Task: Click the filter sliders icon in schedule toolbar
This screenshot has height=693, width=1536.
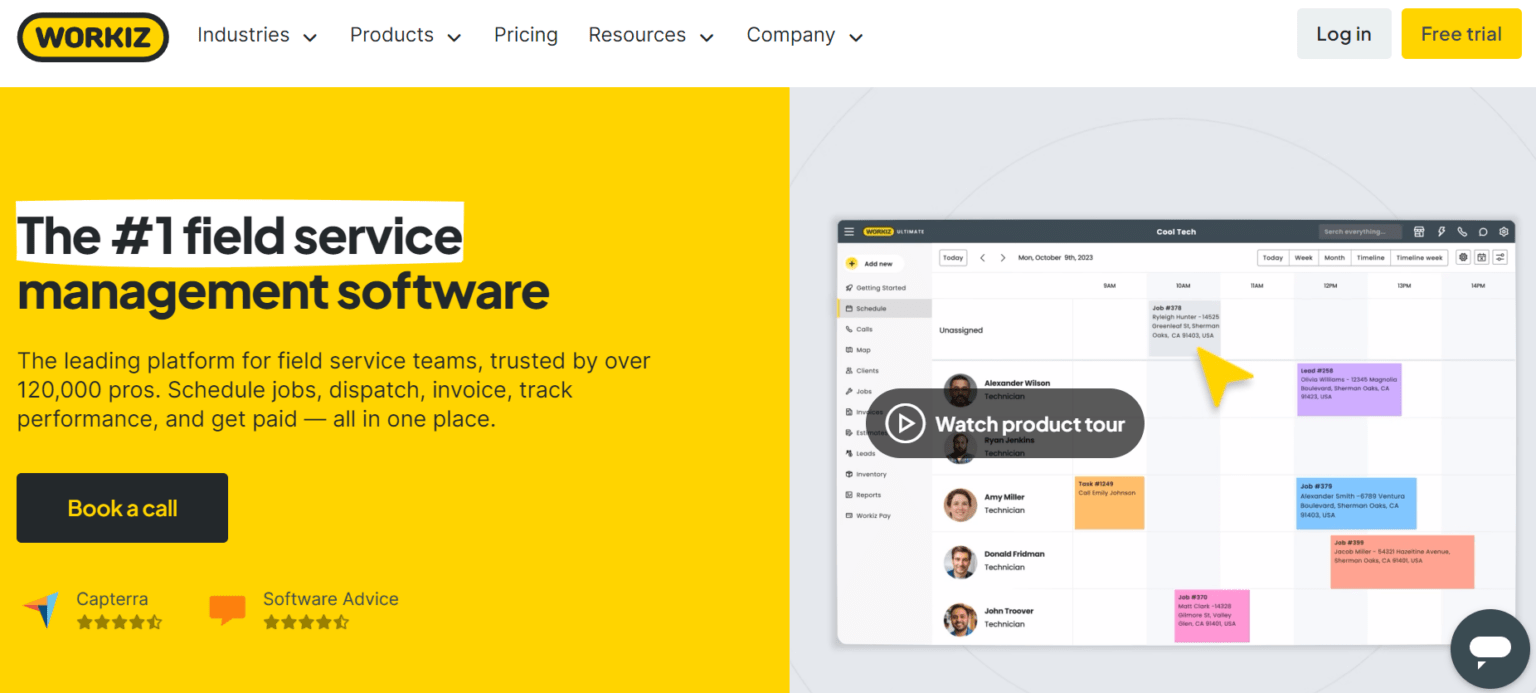Action: coord(1500,258)
